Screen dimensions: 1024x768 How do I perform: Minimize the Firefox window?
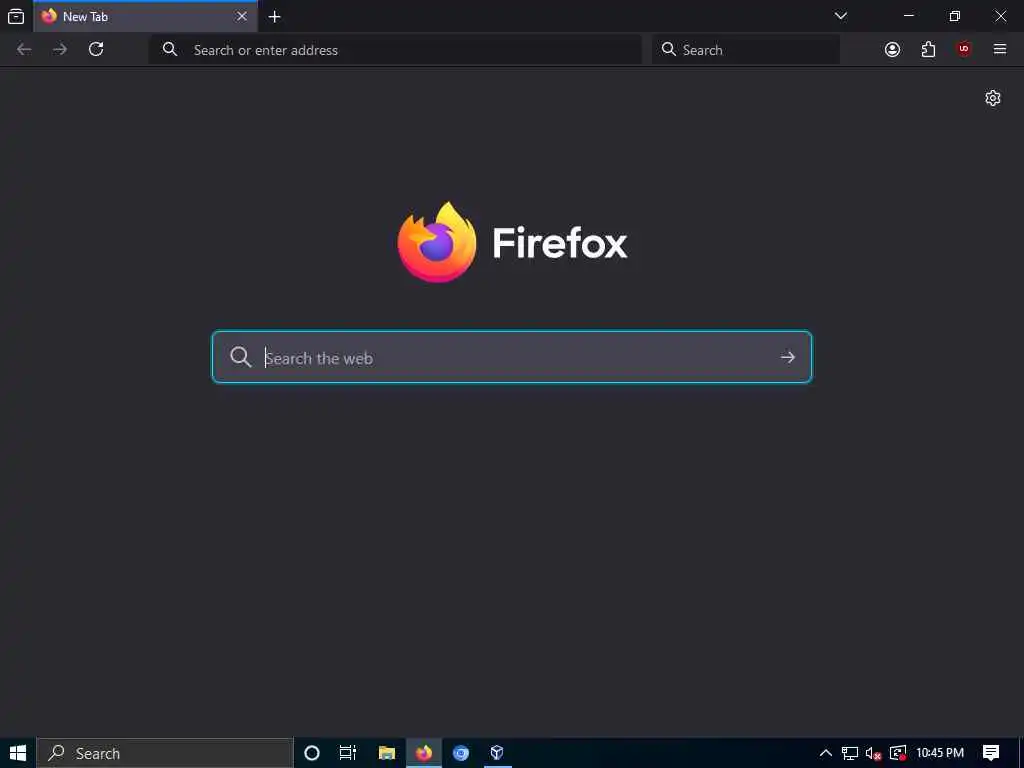click(x=909, y=16)
